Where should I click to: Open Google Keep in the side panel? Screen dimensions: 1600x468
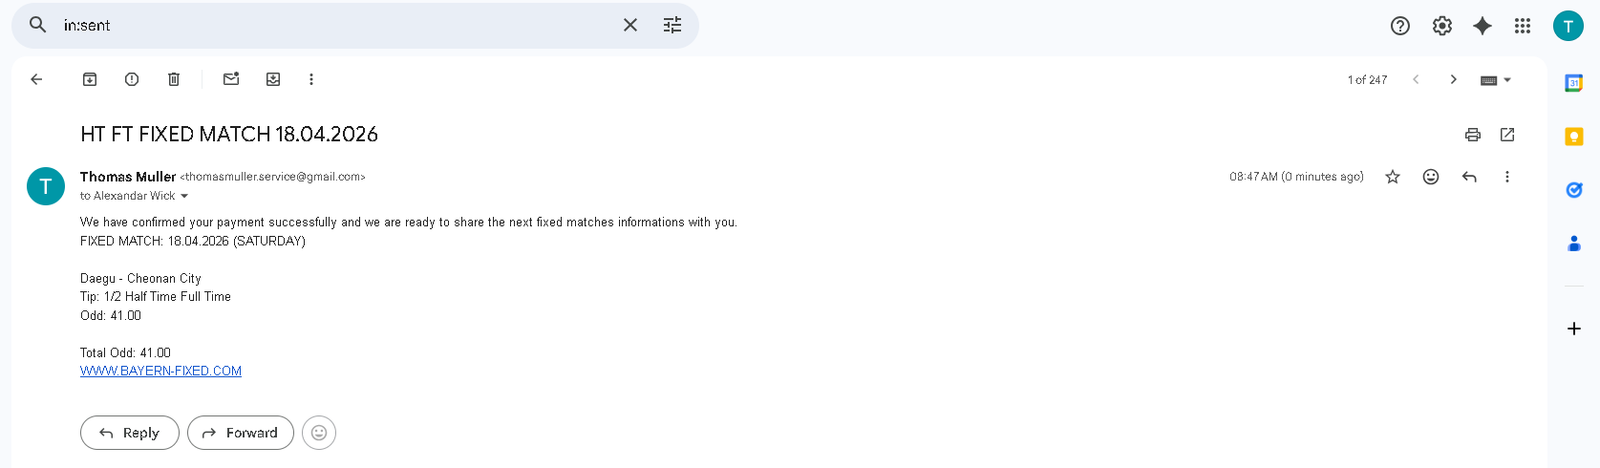coord(1573,137)
